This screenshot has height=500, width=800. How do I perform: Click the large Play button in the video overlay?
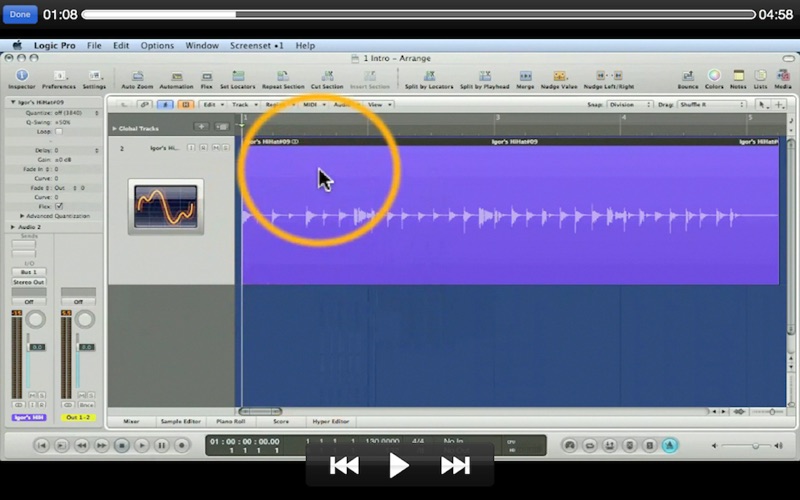(398, 465)
